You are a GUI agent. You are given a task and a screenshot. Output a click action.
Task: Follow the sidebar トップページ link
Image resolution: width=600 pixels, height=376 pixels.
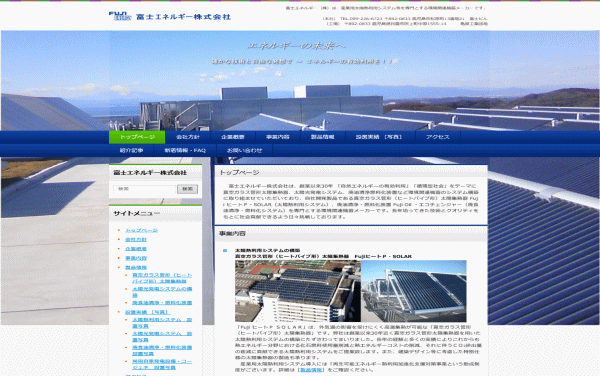click(x=142, y=230)
